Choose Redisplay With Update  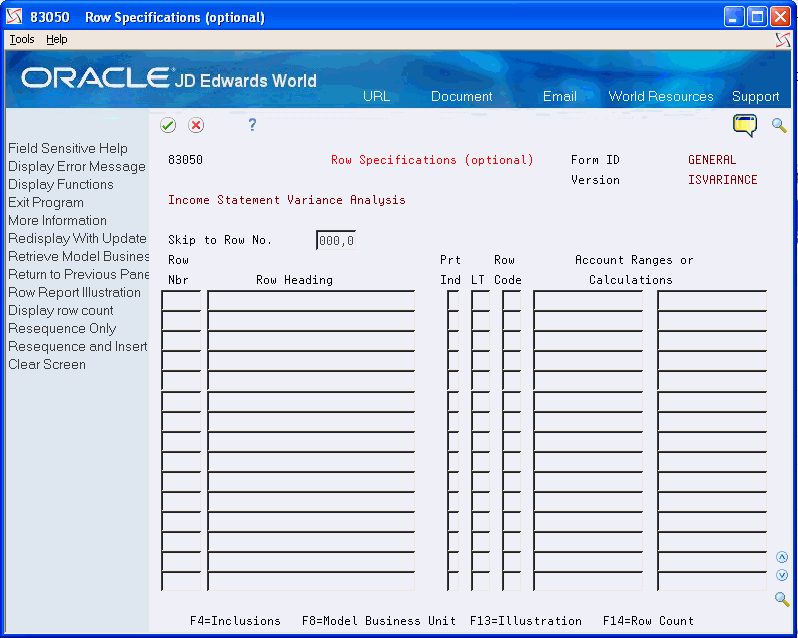tap(77, 238)
